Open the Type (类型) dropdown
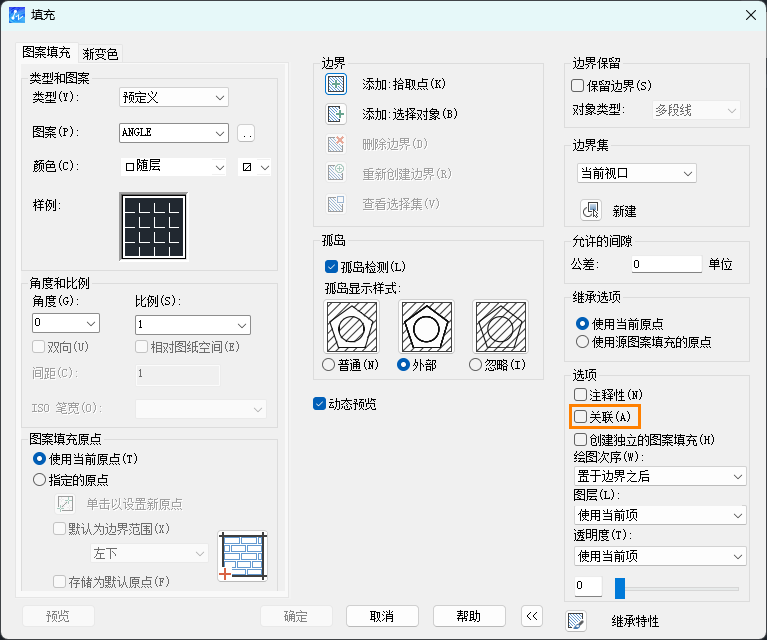Viewport: 767px width, 640px height. coord(174,97)
